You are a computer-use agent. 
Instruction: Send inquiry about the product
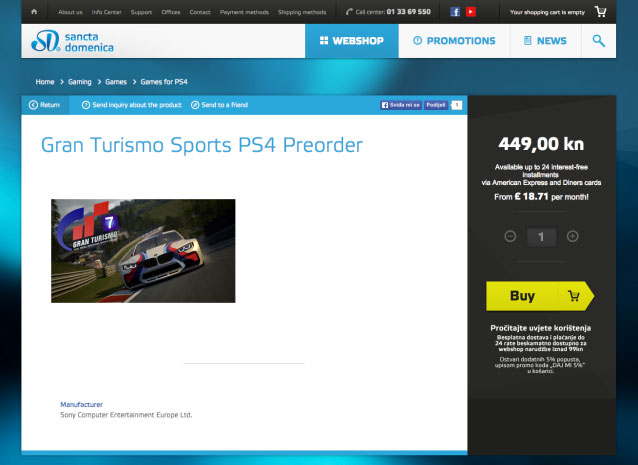(131, 104)
